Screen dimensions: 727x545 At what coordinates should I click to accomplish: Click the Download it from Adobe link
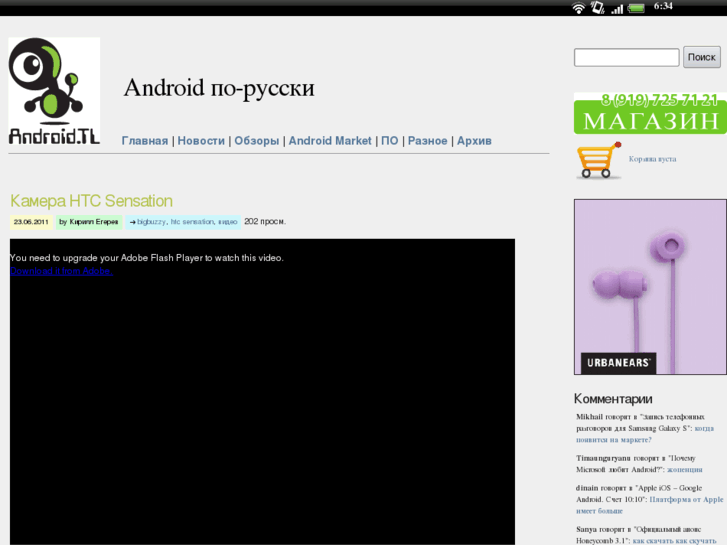click(61, 271)
